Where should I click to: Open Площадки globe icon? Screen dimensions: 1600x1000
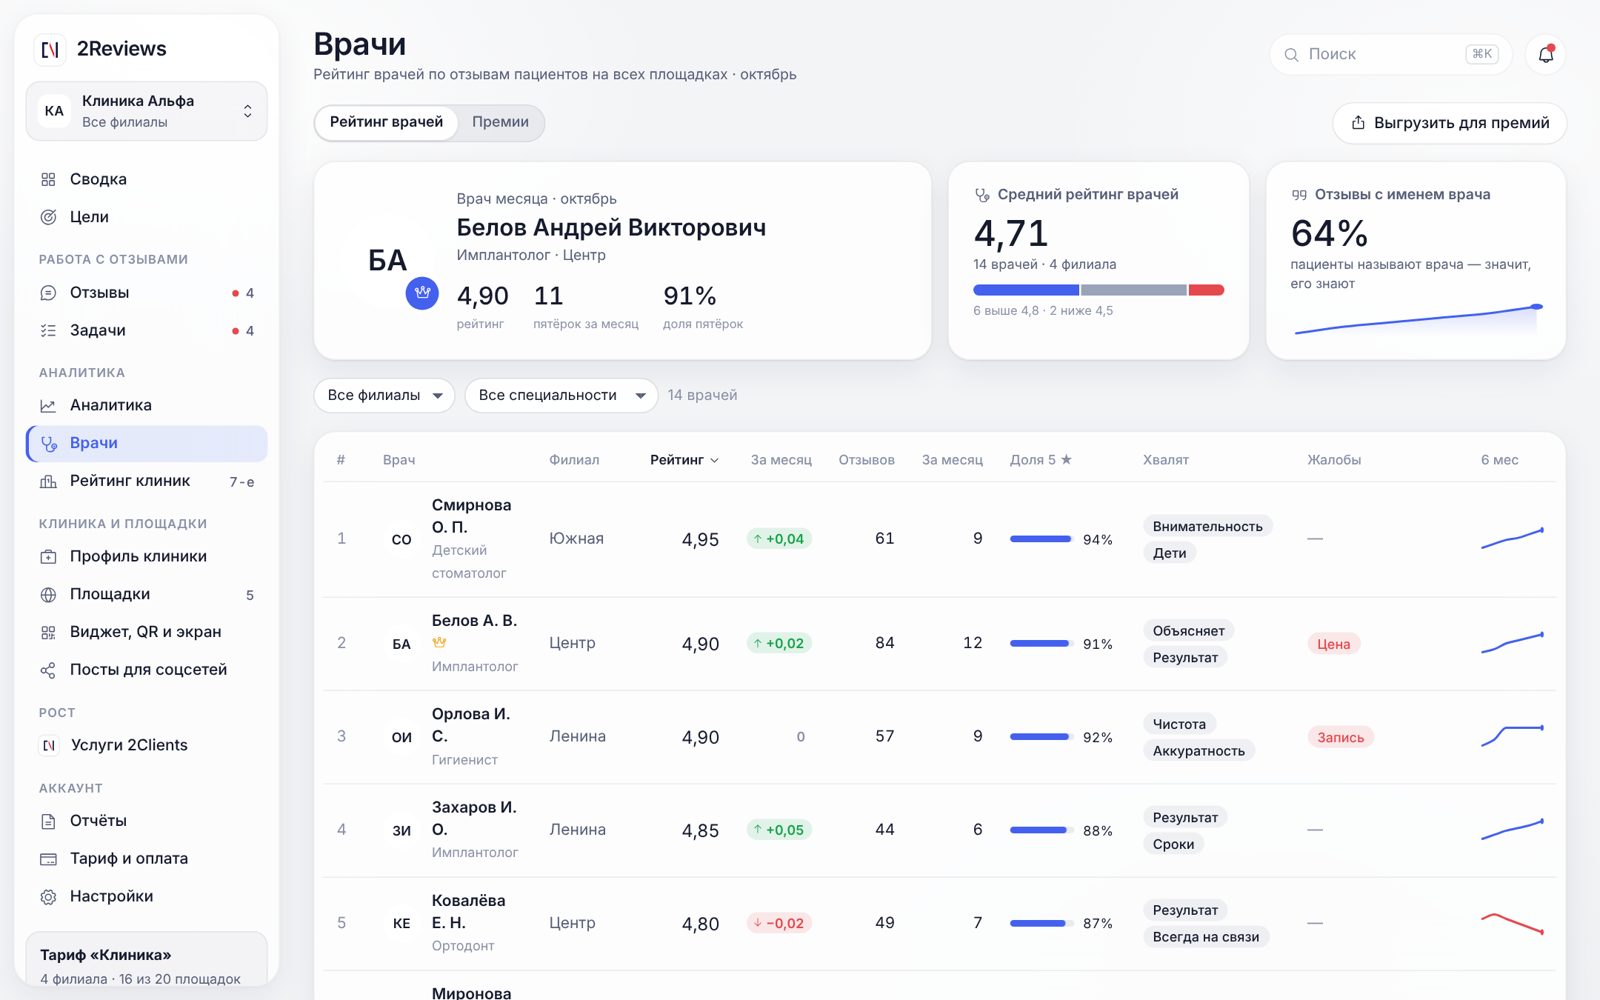[x=48, y=595]
